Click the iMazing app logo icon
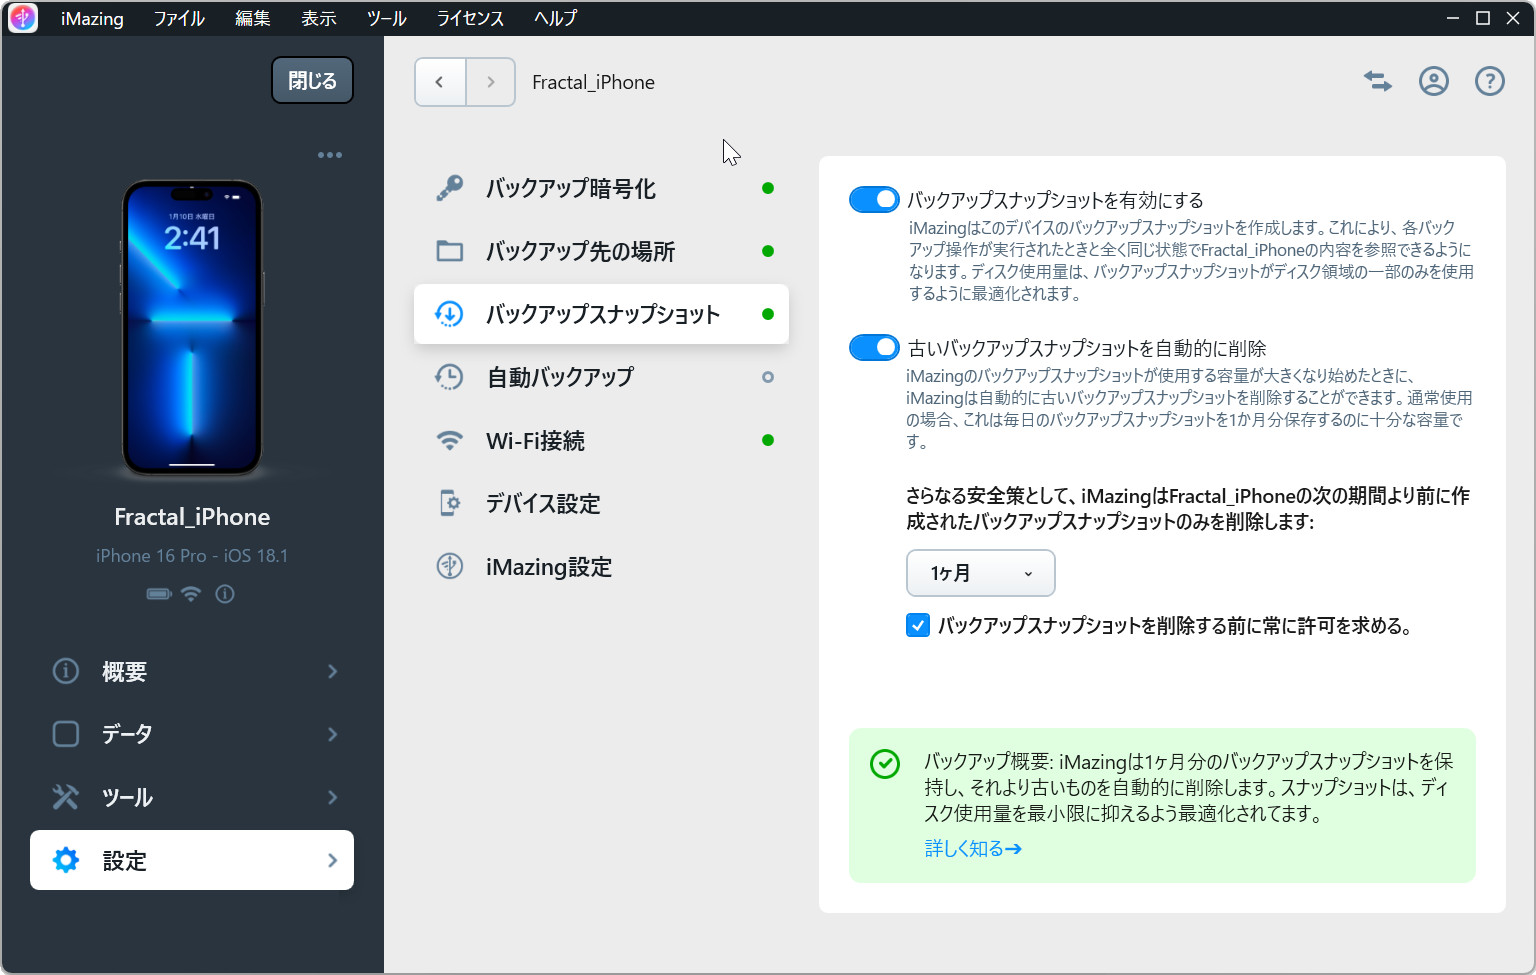The height and width of the screenshot is (975, 1536). pyautogui.click(x=22, y=18)
